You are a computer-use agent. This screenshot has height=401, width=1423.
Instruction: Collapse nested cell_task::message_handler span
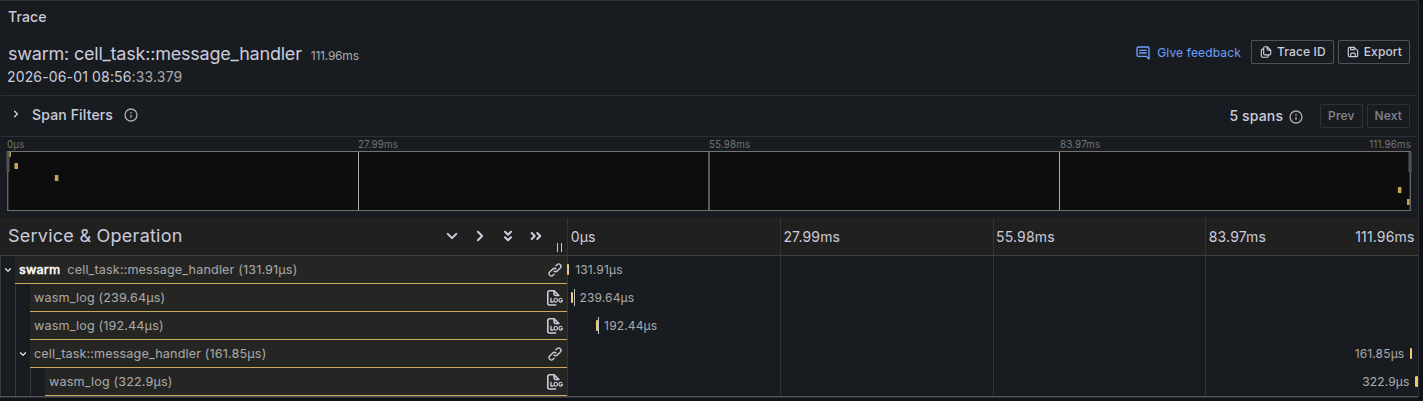[24, 354]
